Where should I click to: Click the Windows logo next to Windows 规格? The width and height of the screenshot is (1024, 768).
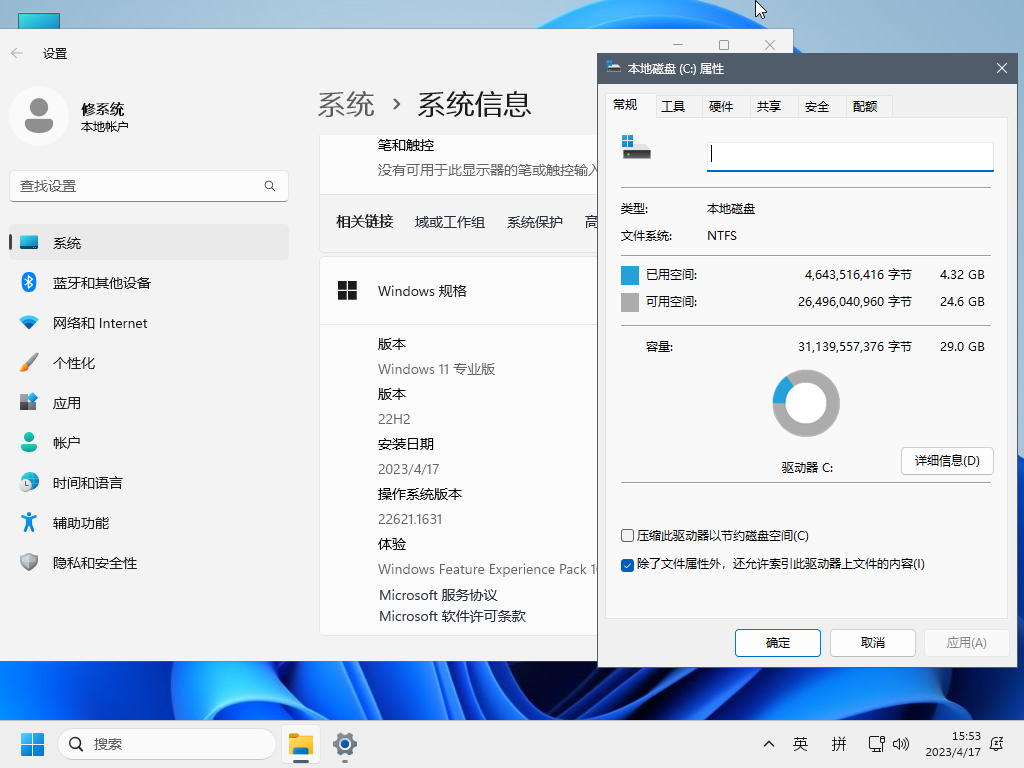347,291
